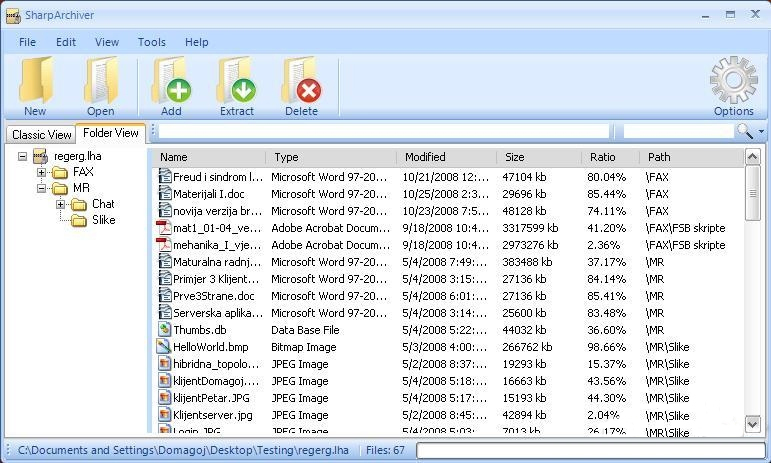The height and width of the screenshot is (463, 771).
Task: Click the JPEG icon of klijentPetar.JPG
Action: 165,398
